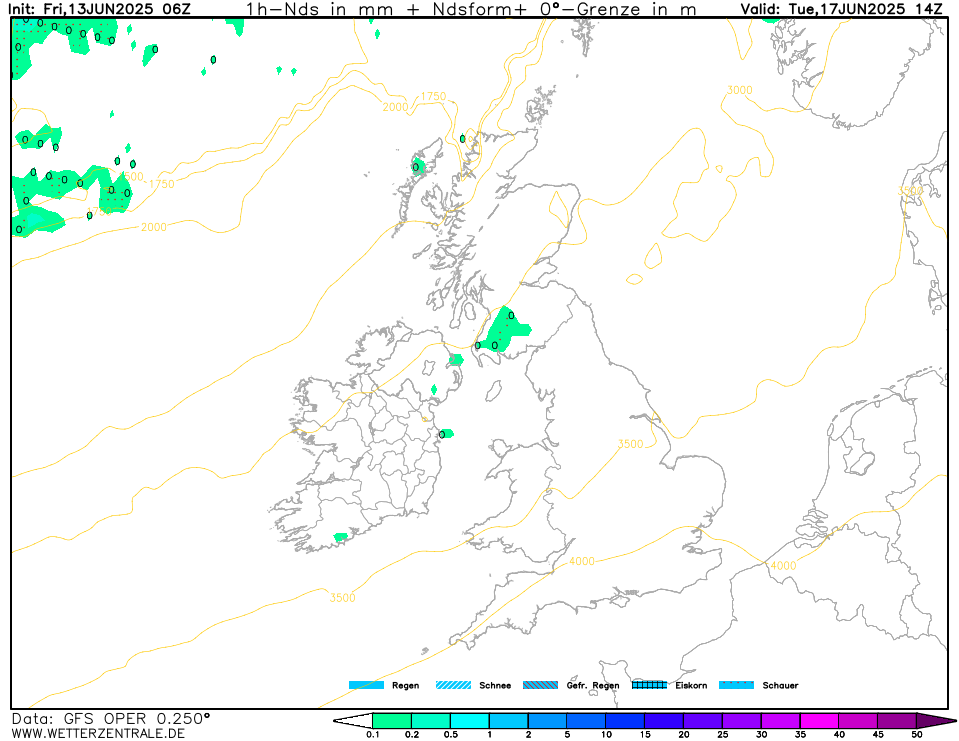The width and height of the screenshot is (959, 741).
Task: Select the 1–2 mm color bar segment
Action: point(508,721)
